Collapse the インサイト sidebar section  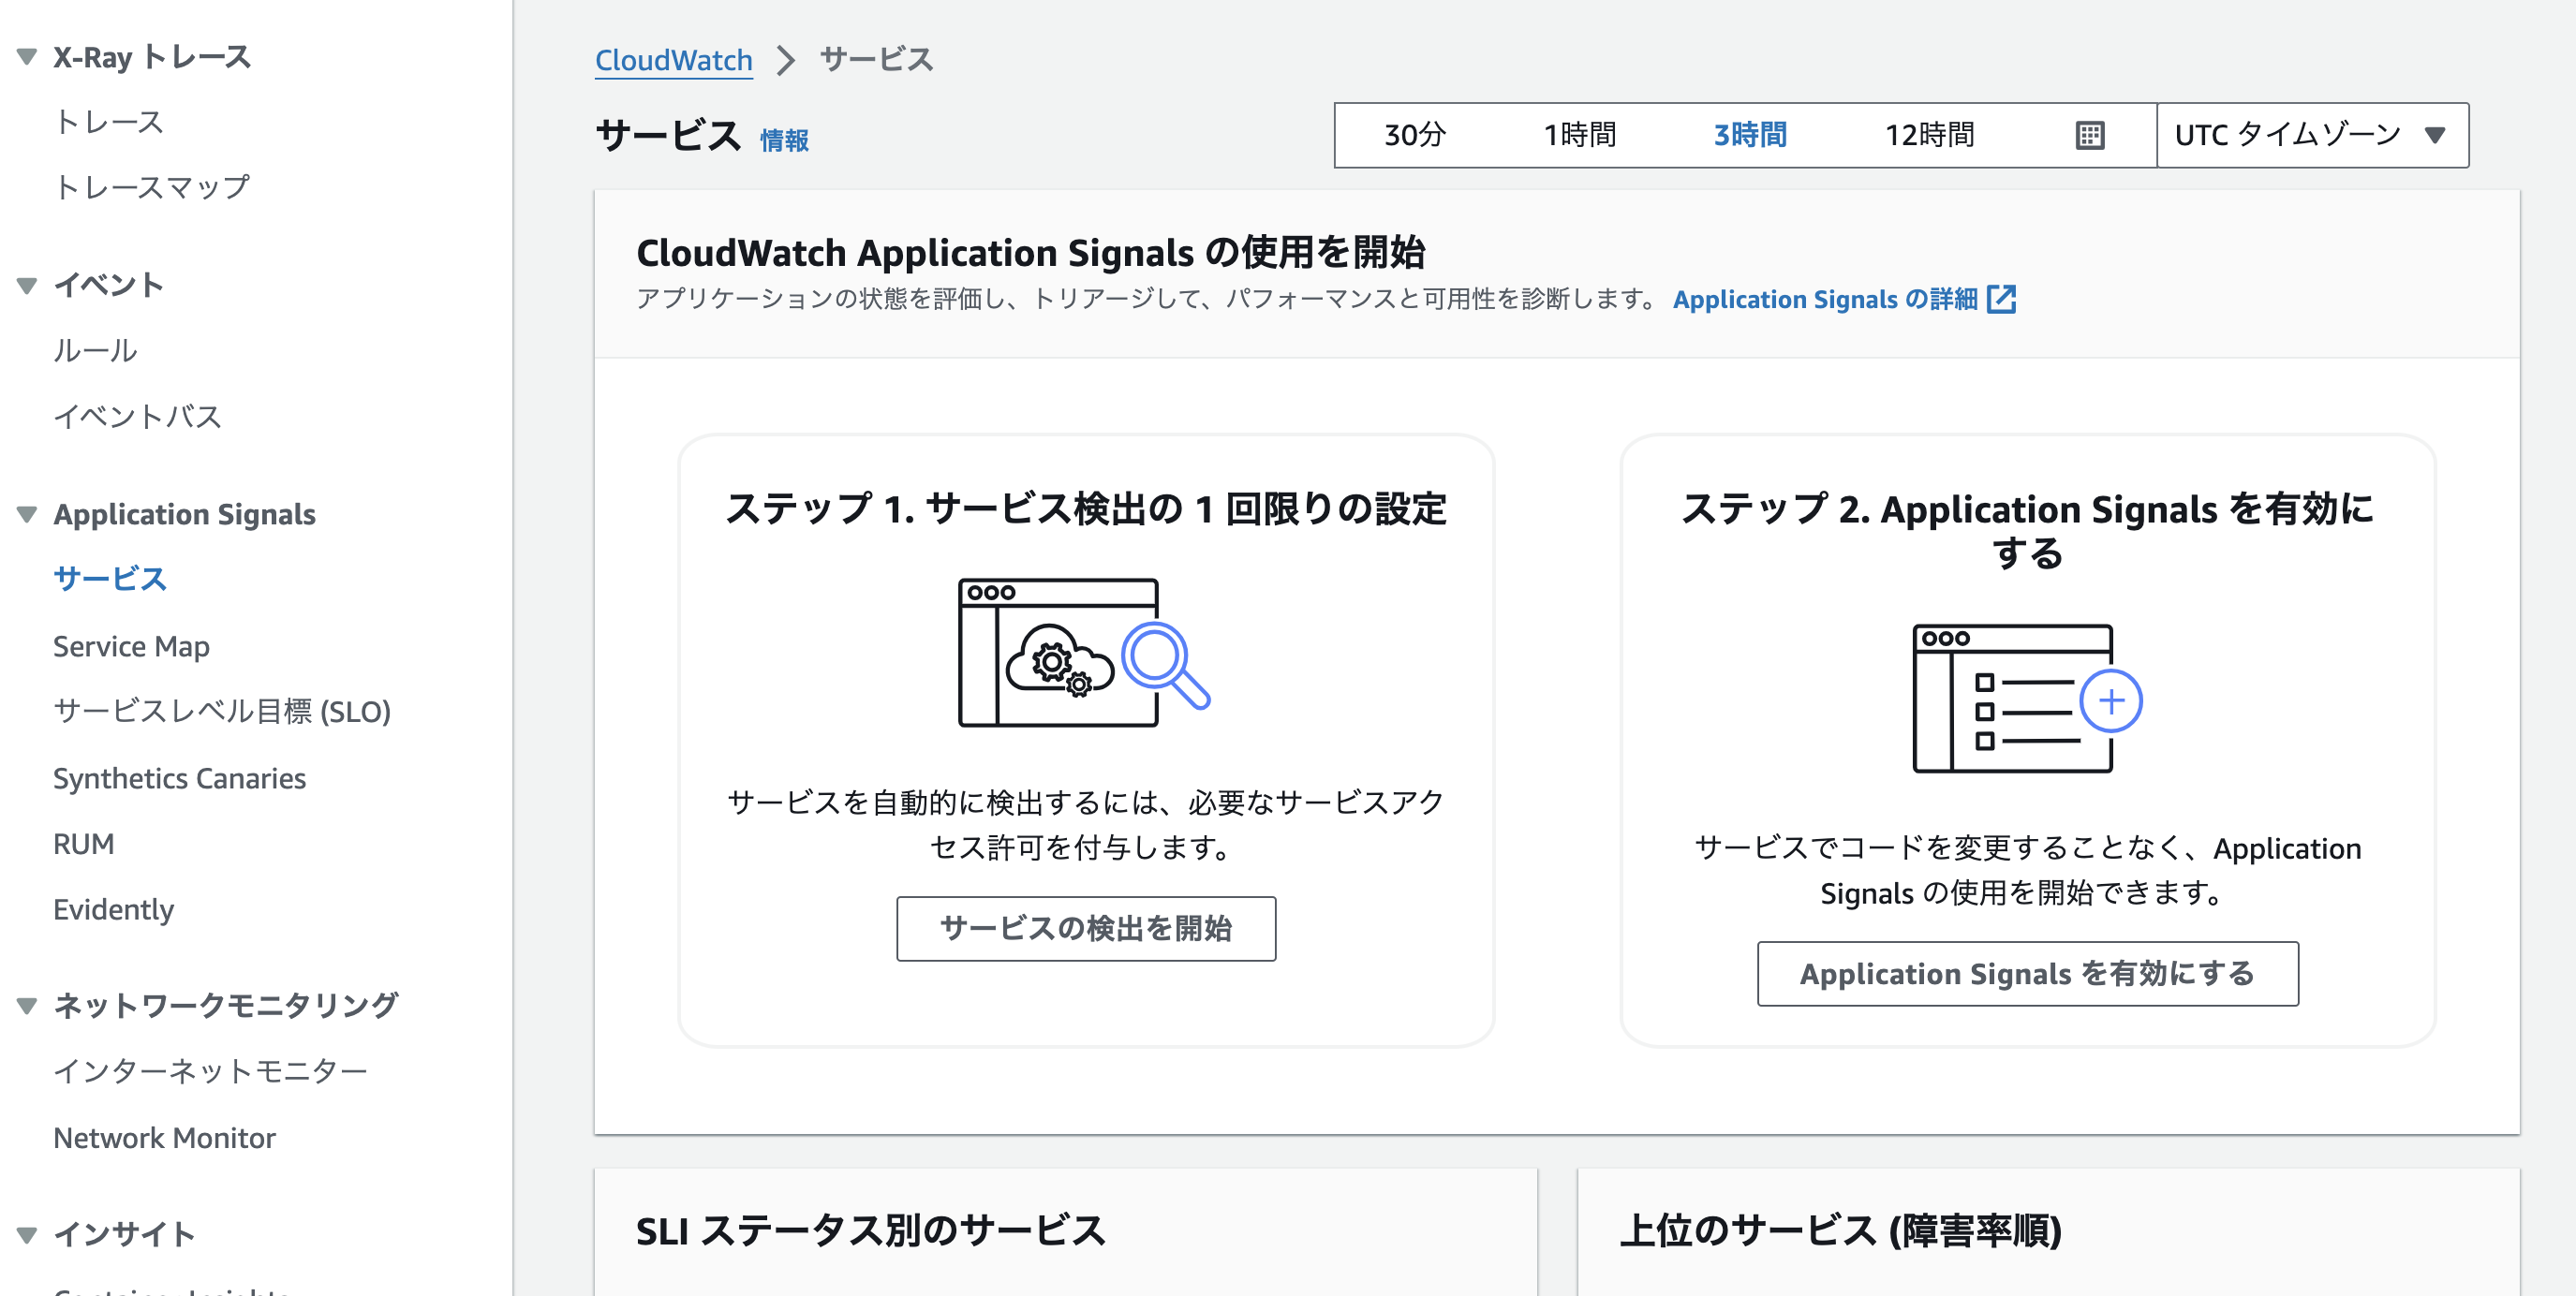[x=28, y=1235]
